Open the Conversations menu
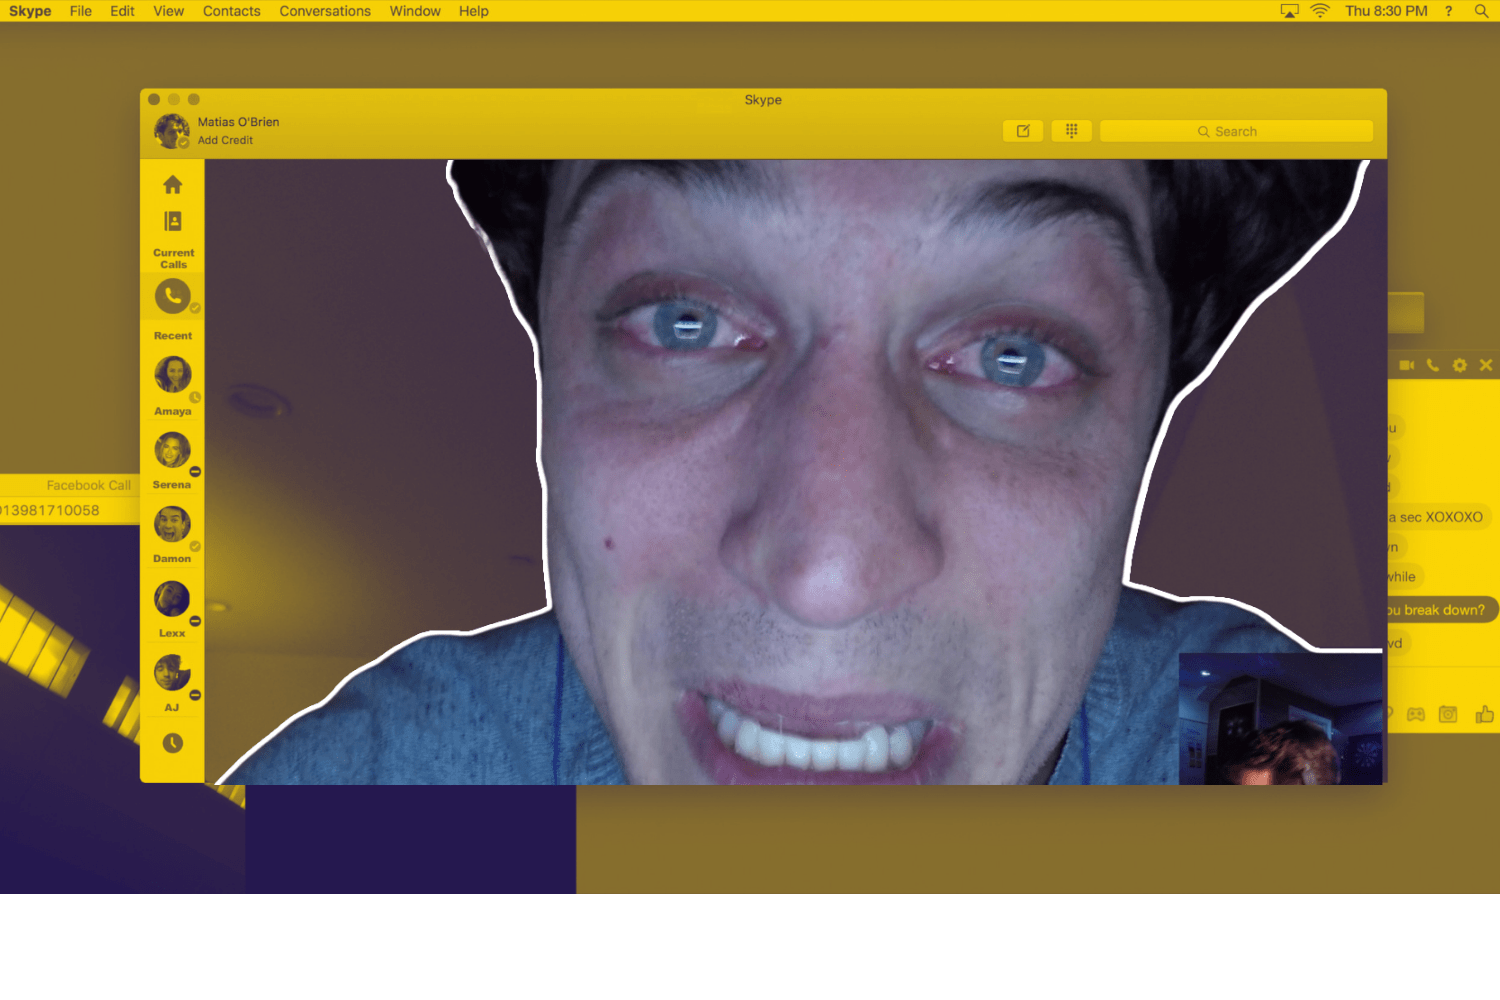The height and width of the screenshot is (1000, 1500). [325, 11]
